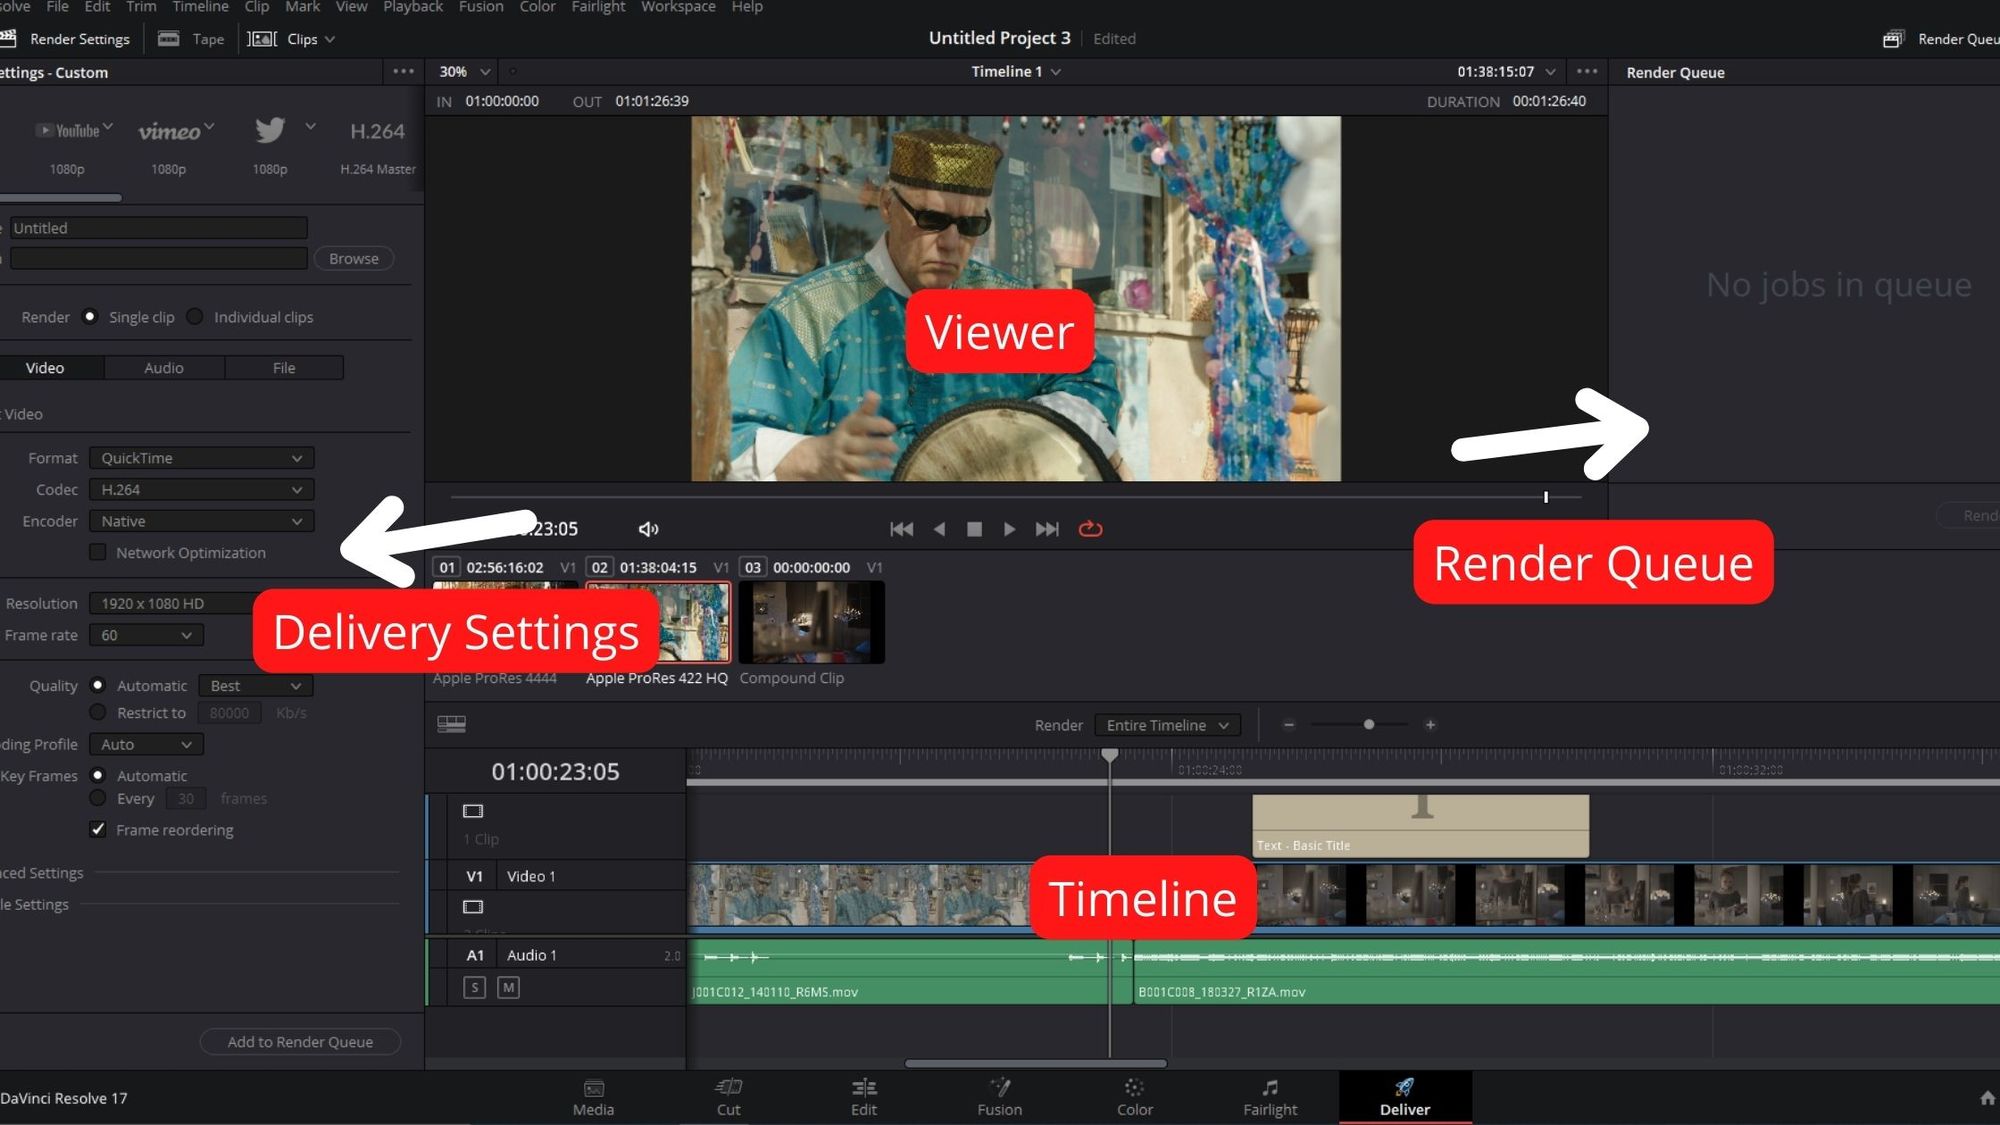
Task: Open the Entire Timeline render dropdown
Action: pos(1165,724)
